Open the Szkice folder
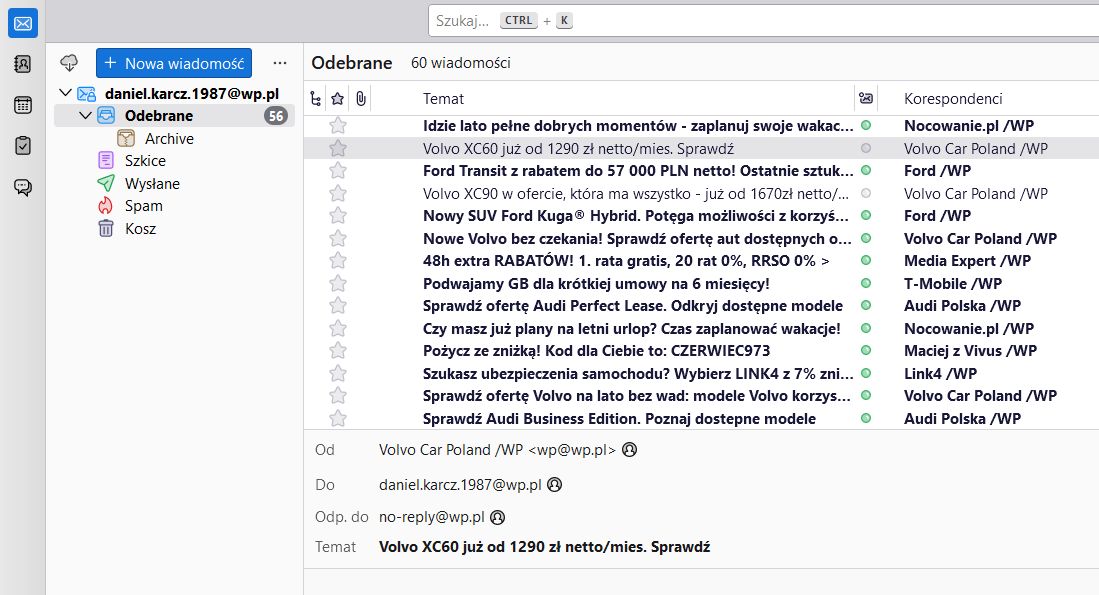1099x595 pixels. [x=145, y=160]
